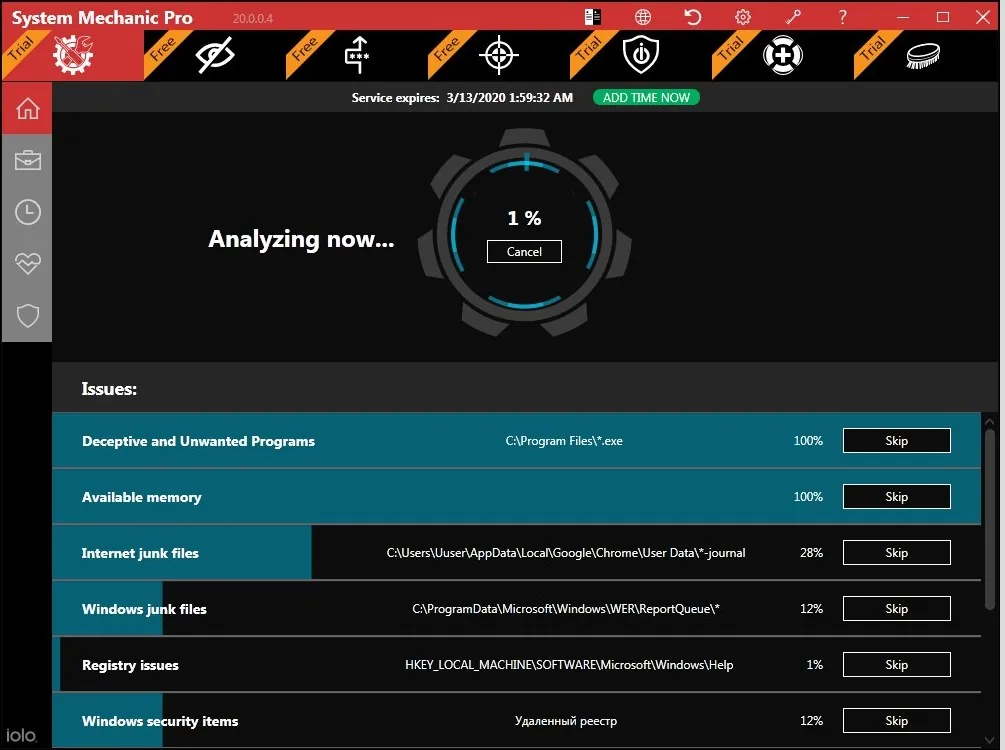Skip the Available memory scan
Viewport: 1005px width, 750px height.
(x=897, y=497)
